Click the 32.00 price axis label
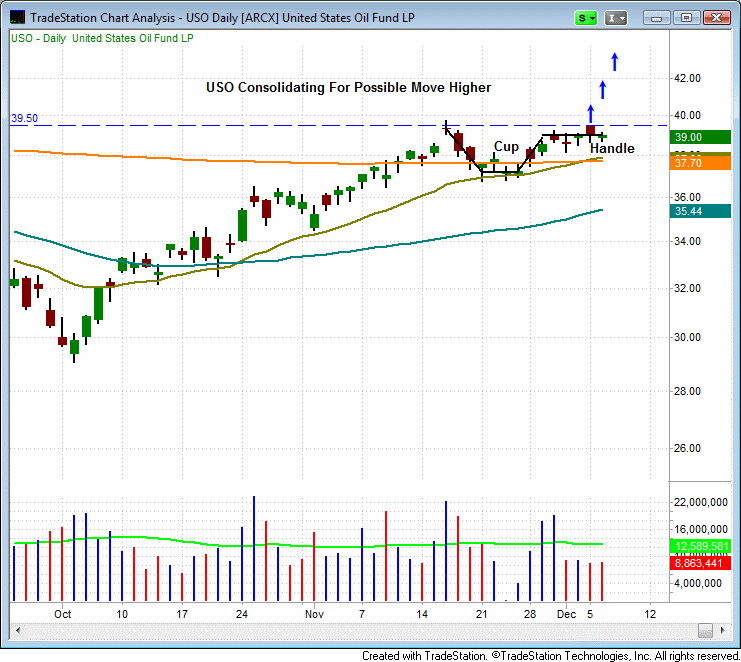The width and height of the screenshot is (741, 662). (687, 288)
